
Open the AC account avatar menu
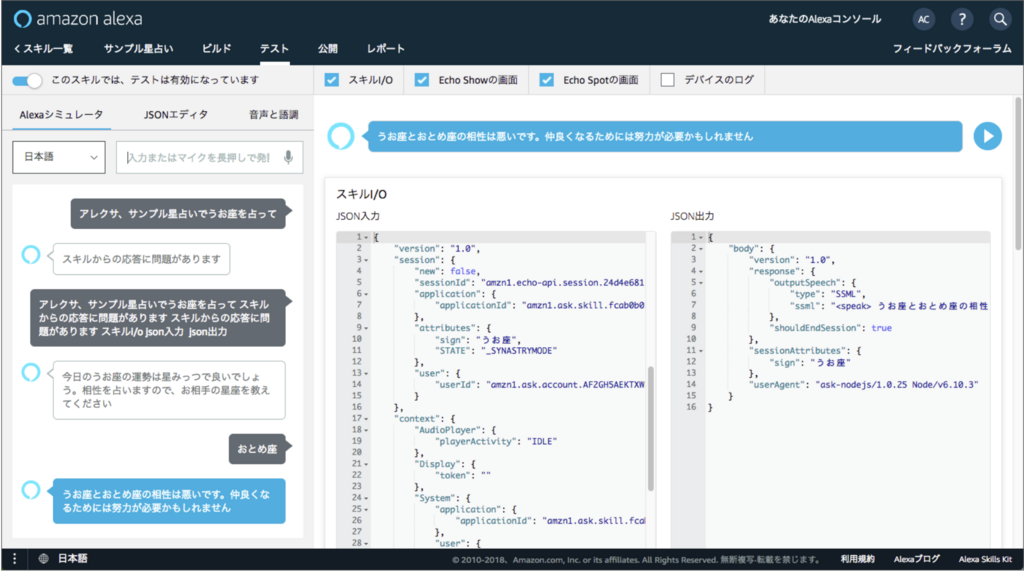923,19
